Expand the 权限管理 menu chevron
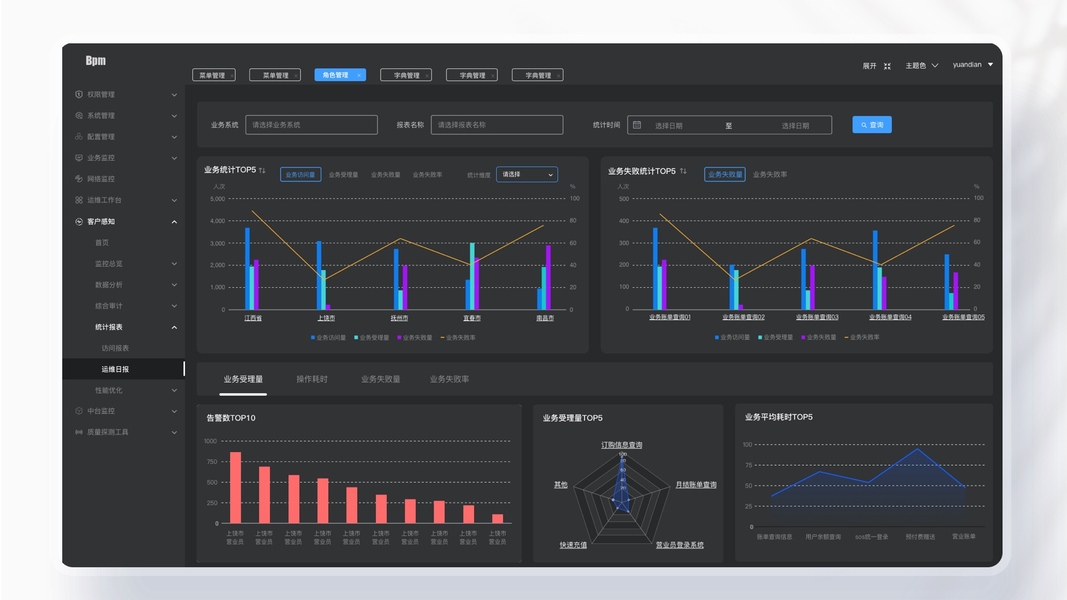1067x600 pixels. tap(174, 95)
